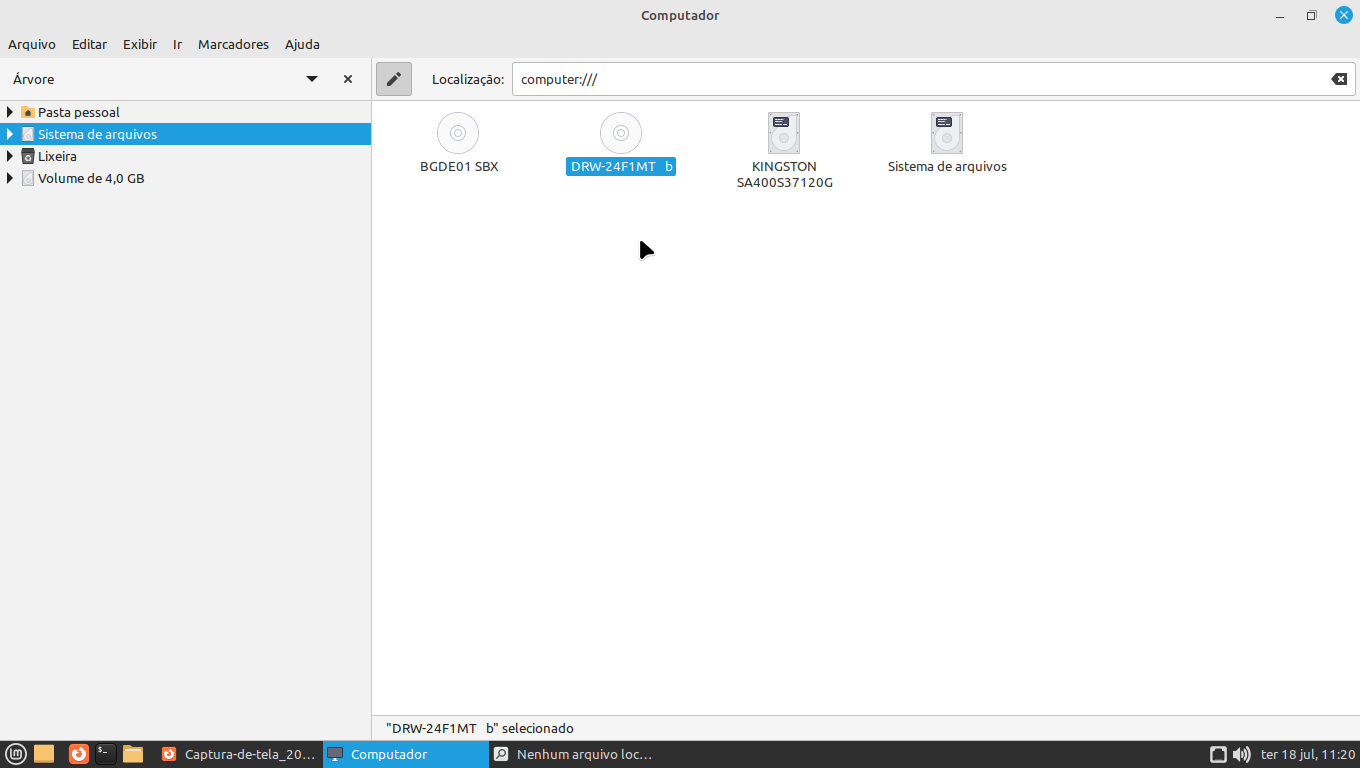Open the clock ter 18 jul, 11:20
1360x768 pixels.
pos(1308,755)
